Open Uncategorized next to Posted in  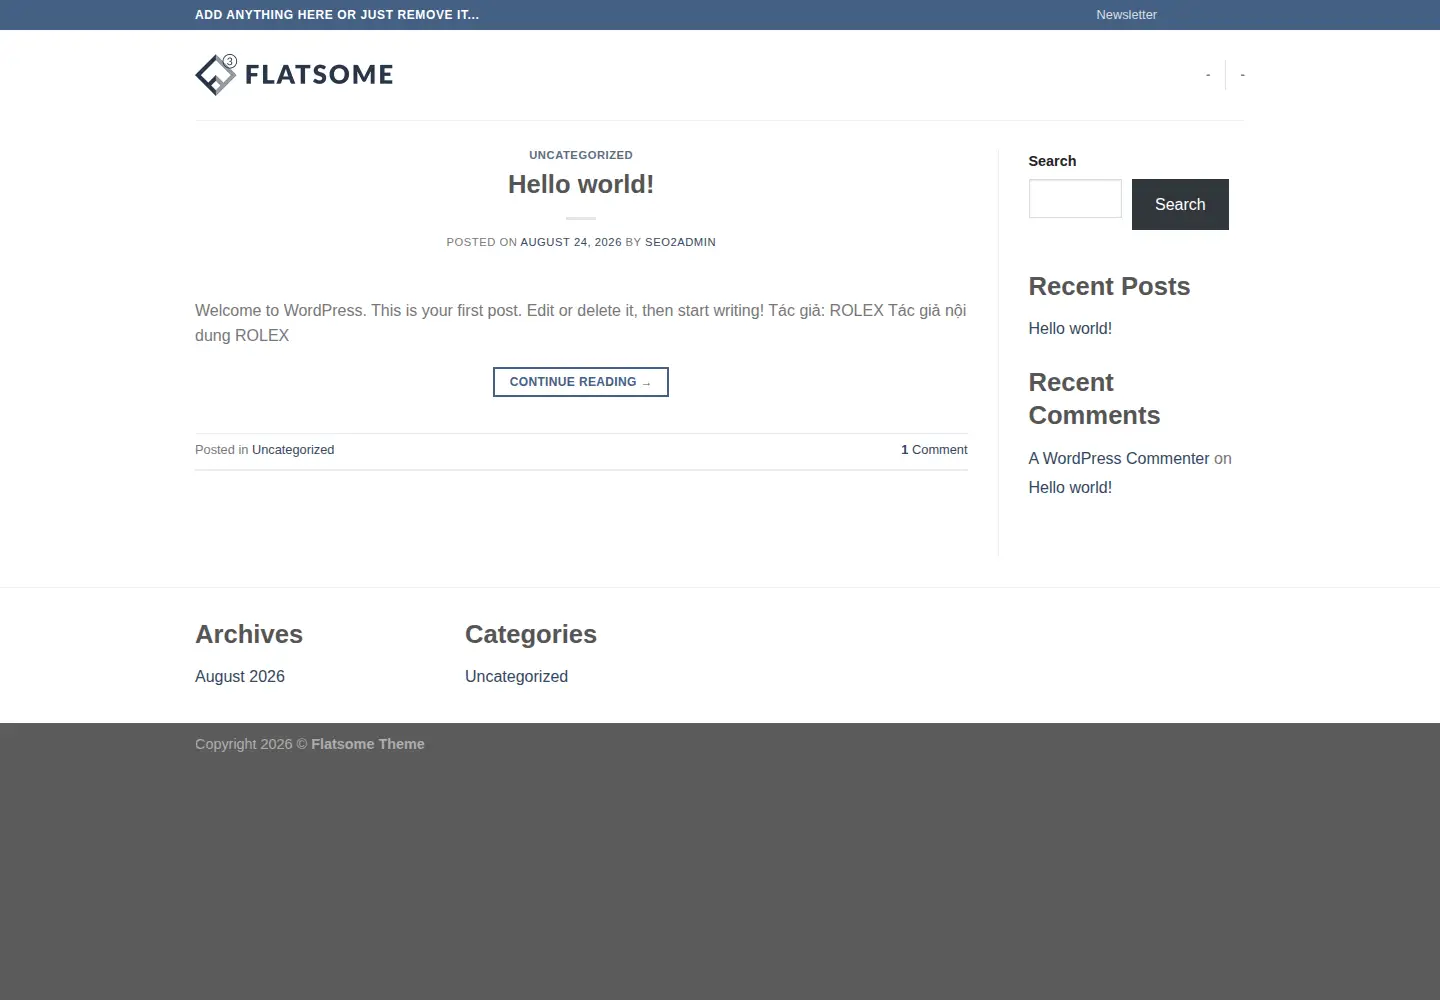pyautogui.click(x=293, y=450)
